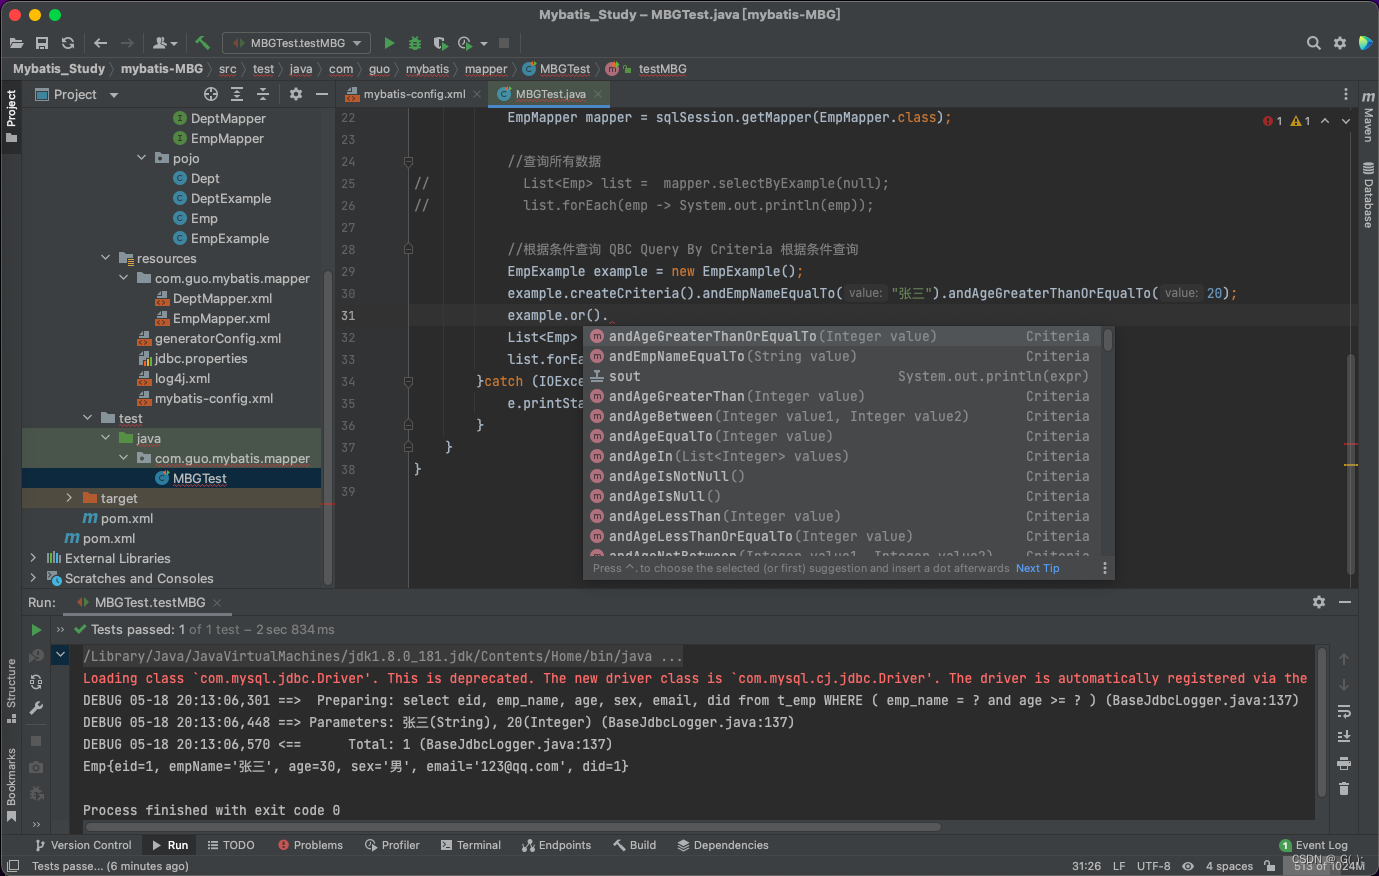Click Next Tip link in completion popup
Image resolution: width=1379 pixels, height=876 pixels.
pos(1037,568)
